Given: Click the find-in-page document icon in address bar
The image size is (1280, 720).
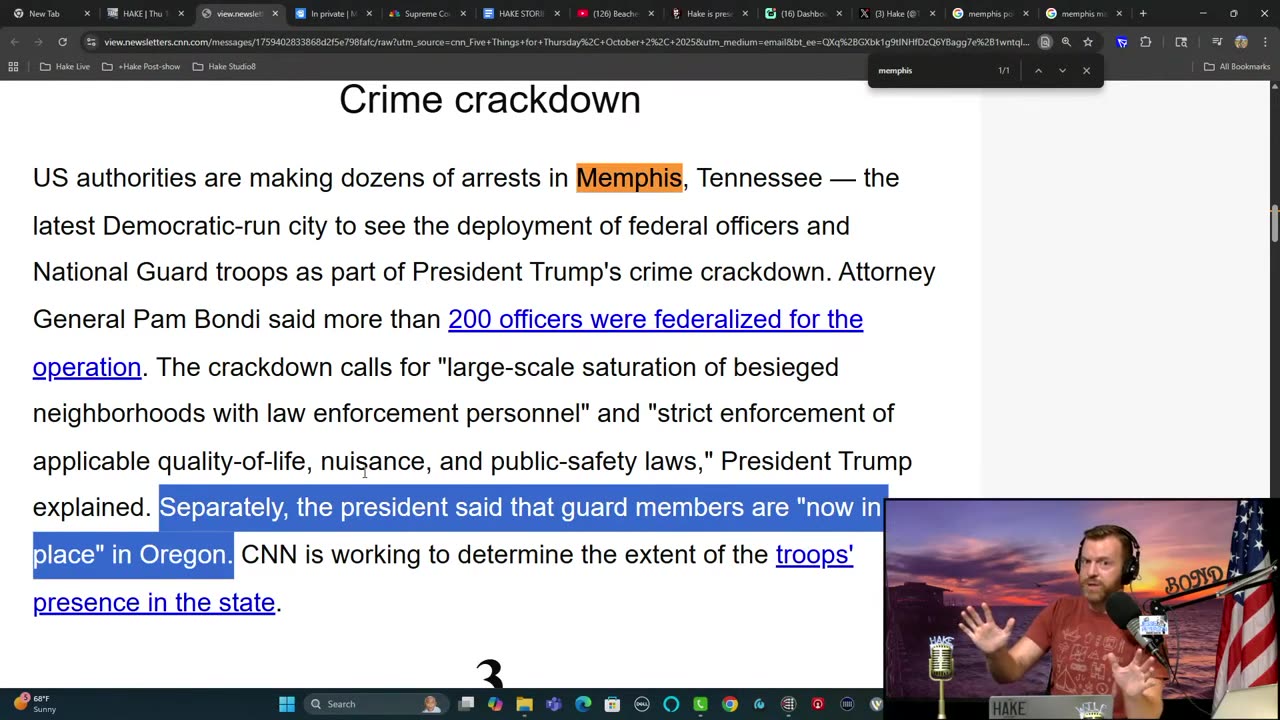Looking at the screenshot, I should pos(1045,42).
